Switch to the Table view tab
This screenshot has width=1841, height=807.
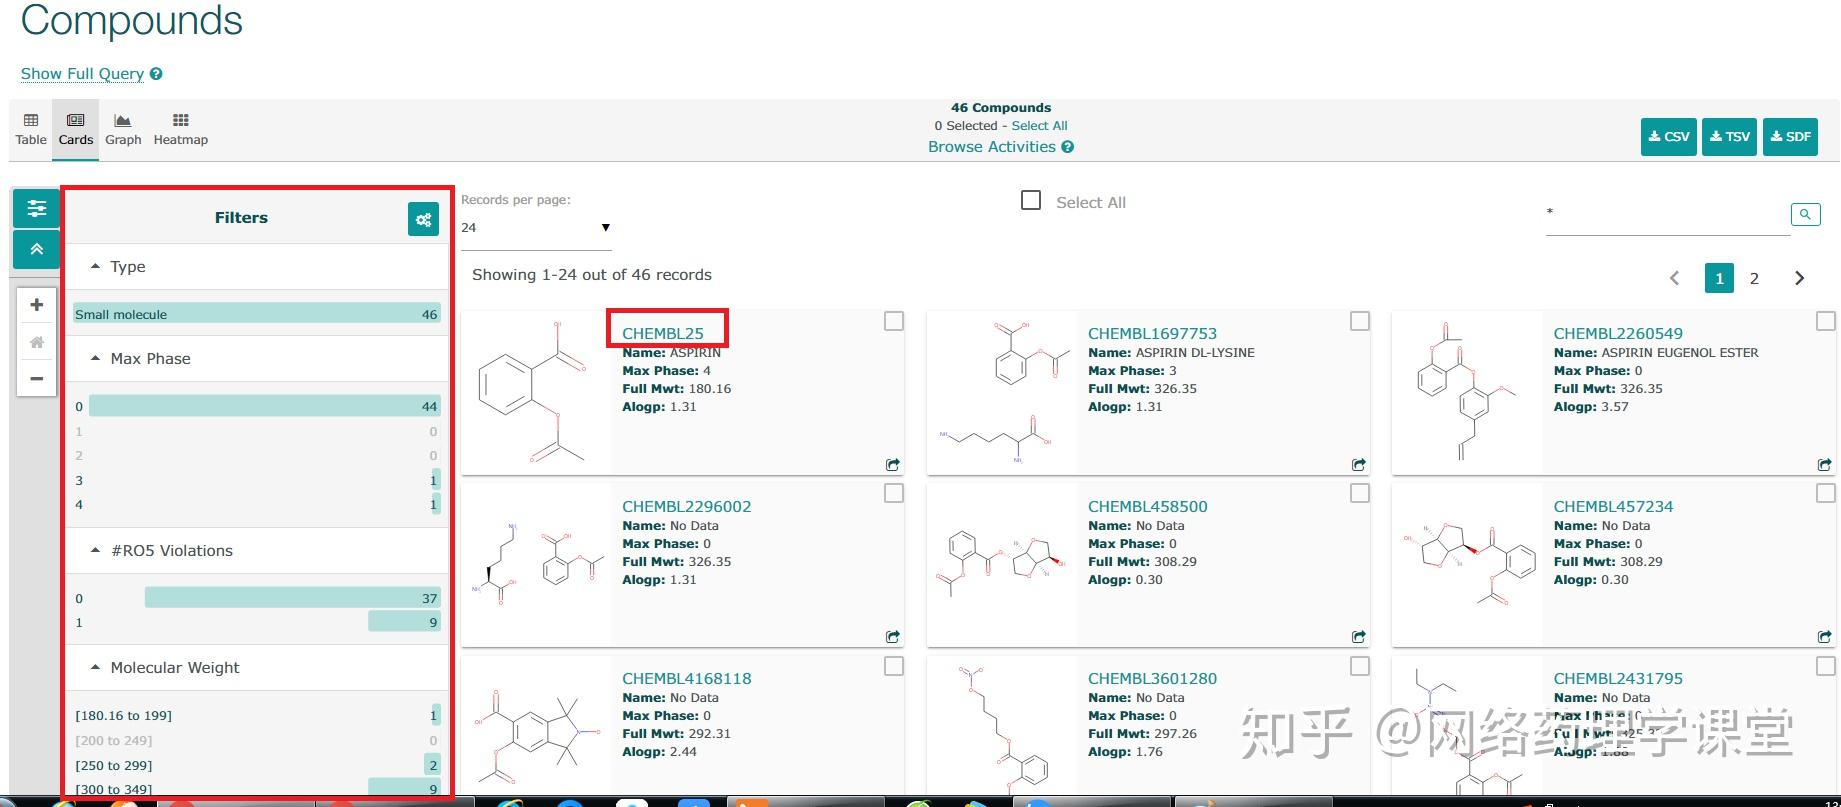click(31, 129)
